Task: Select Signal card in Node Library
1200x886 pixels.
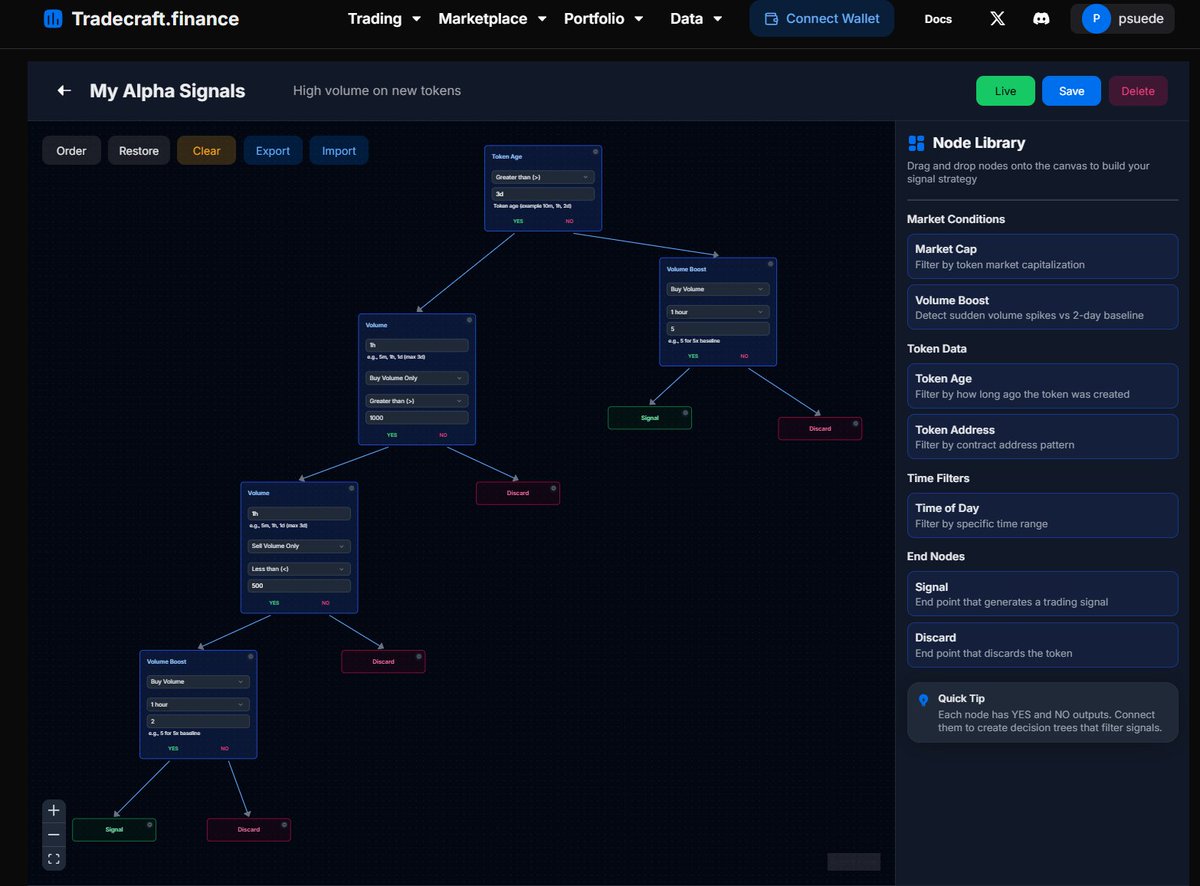Action: coord(1042,594)
